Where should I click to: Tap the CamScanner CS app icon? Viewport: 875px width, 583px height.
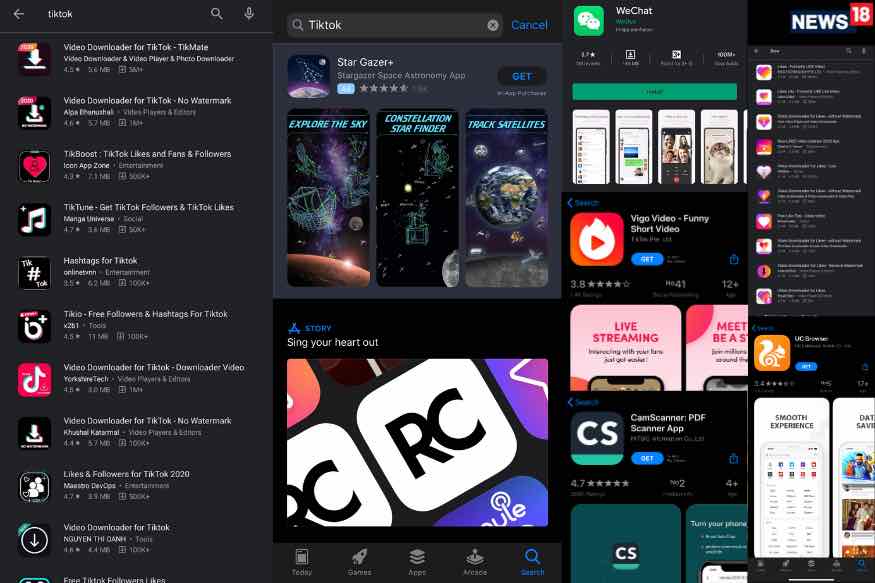pyautogui.click(x=597, y=439)
